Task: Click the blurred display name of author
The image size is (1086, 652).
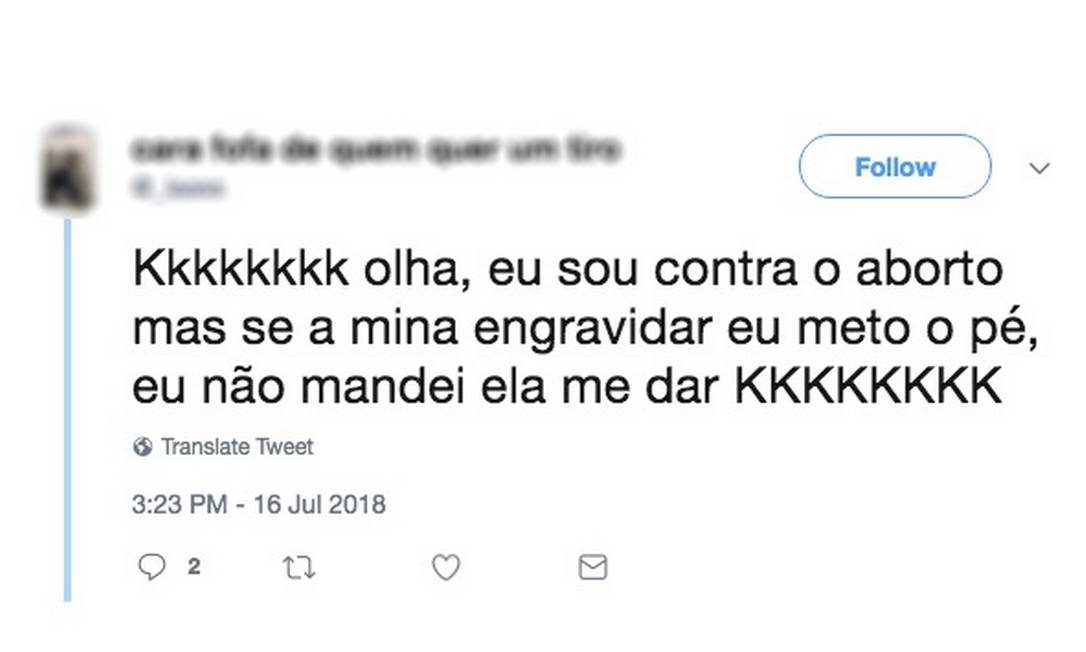Action: click(x=376, y=151)
